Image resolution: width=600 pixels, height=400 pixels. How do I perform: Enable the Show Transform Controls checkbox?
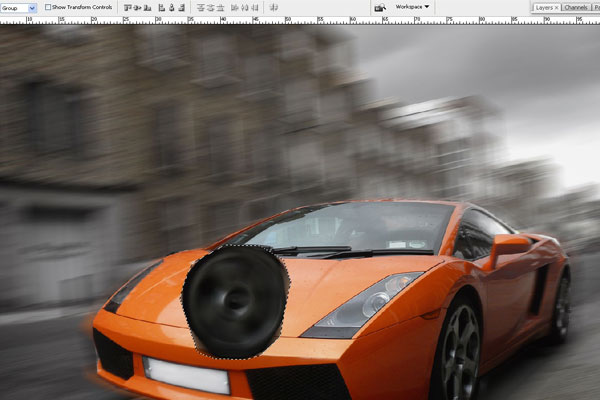(48, 7)
